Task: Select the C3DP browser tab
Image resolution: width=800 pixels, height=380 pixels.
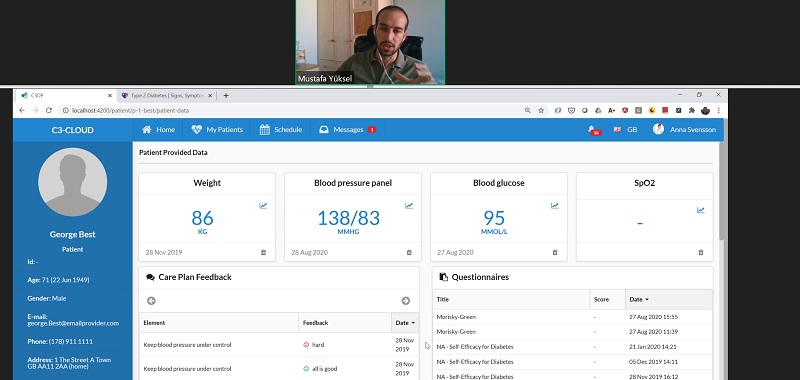Action: [65, 95]
